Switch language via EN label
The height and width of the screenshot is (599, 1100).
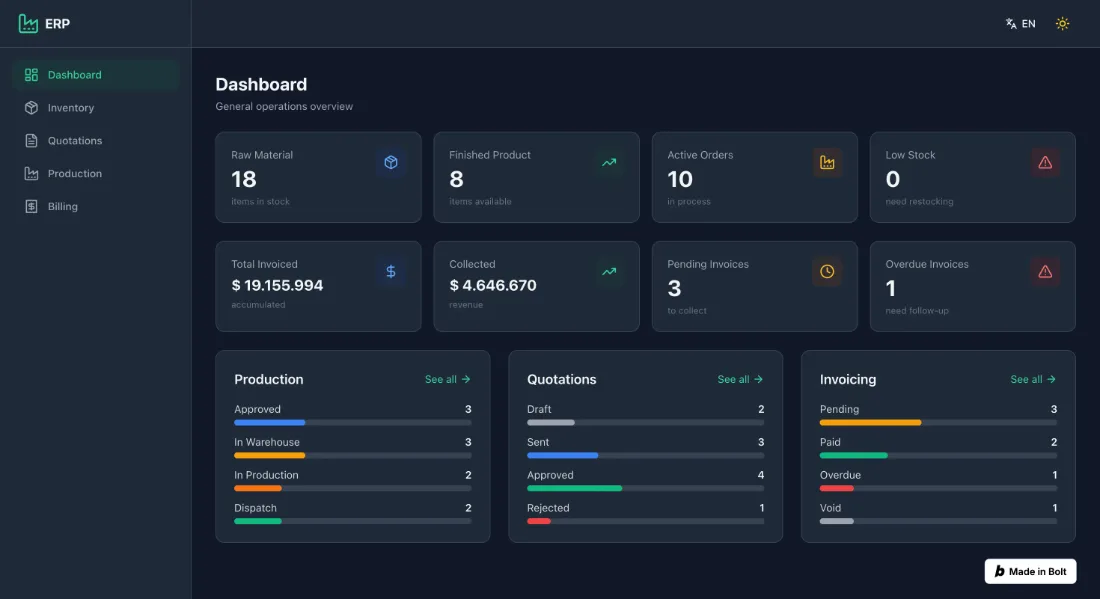coord(1028,24)
